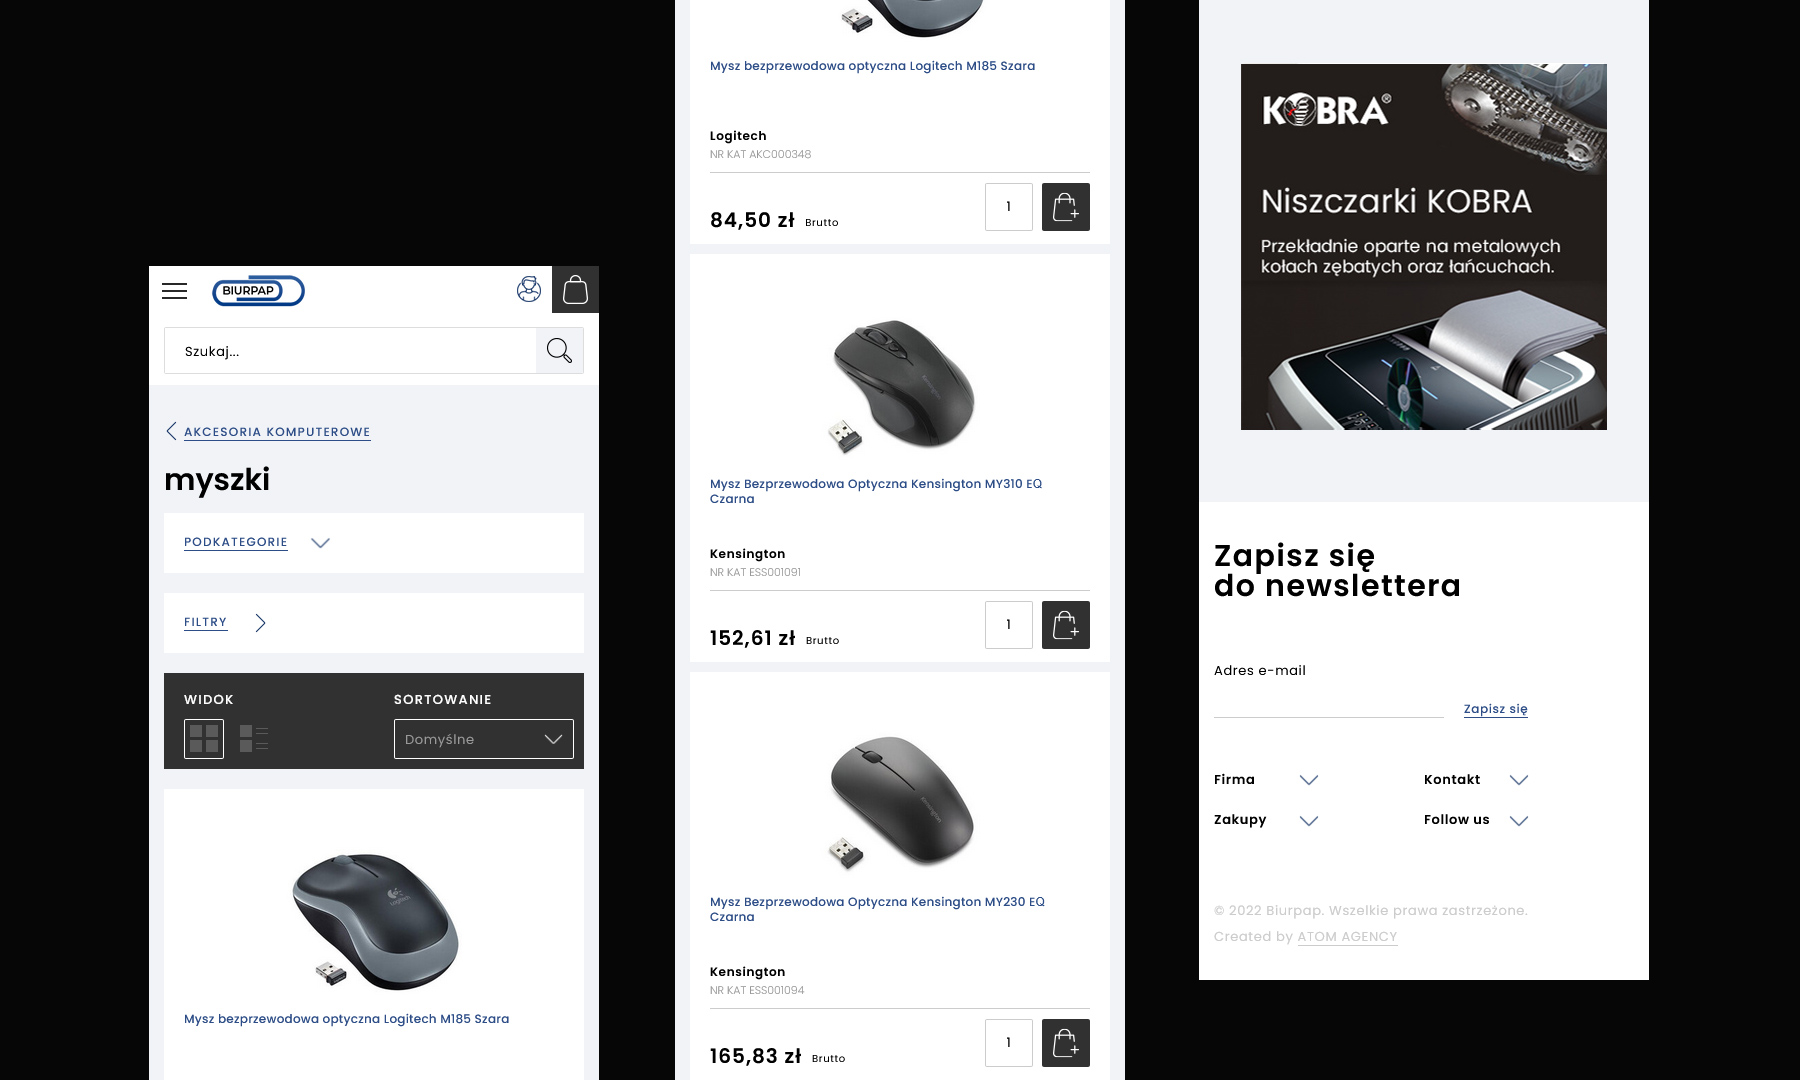
Task: Click the Szukaj search field
Action: click(350, 351)
